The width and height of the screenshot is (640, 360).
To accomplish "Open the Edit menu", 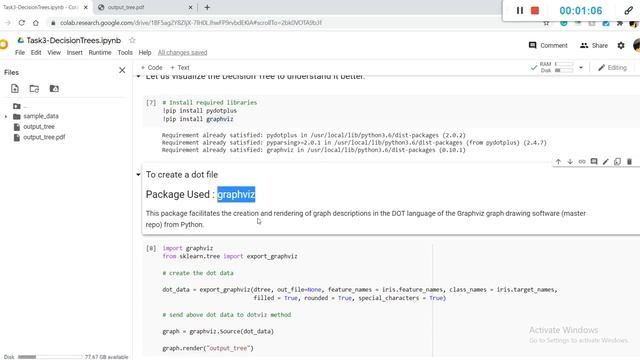I will click(36, 53).
